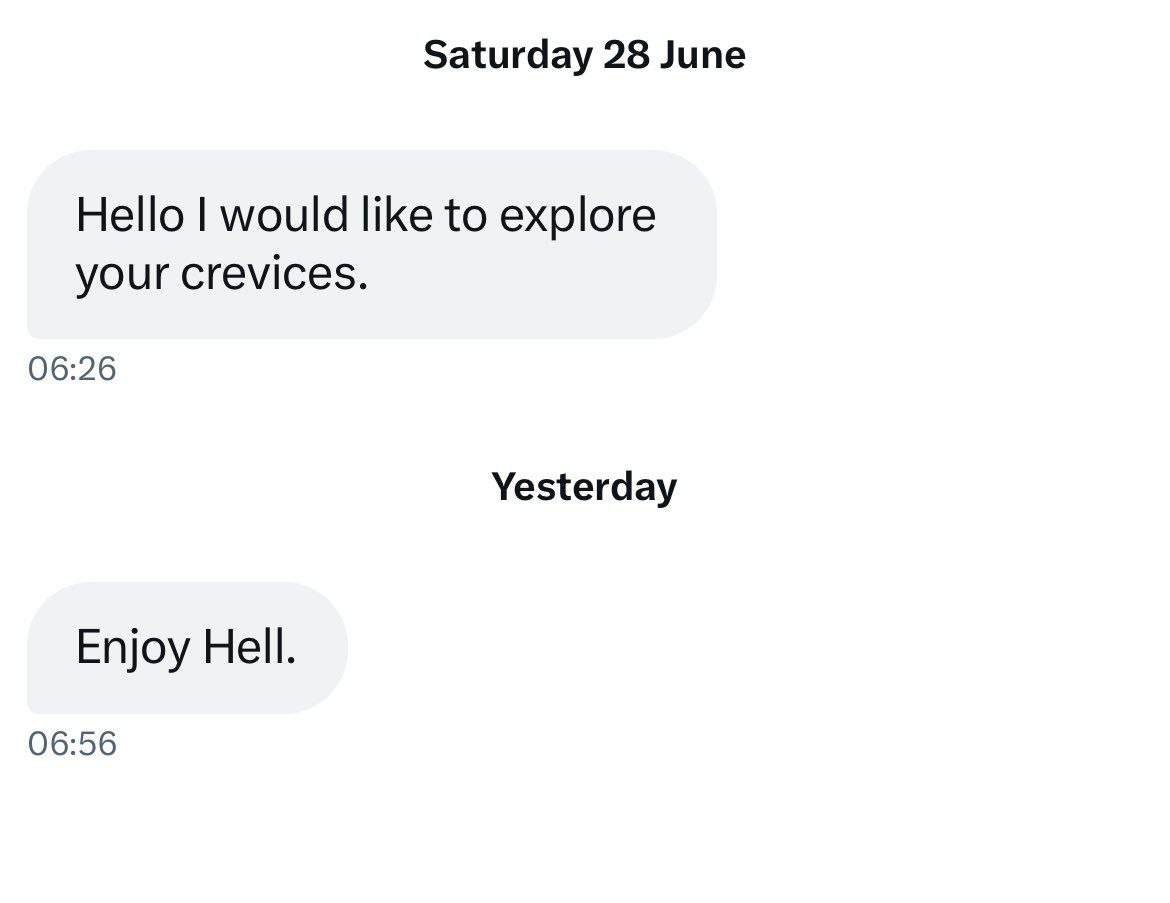The image size is (1170, 903).
Task: Click the "Saturday 28 June" date header
Action: [x=584, y=55]
